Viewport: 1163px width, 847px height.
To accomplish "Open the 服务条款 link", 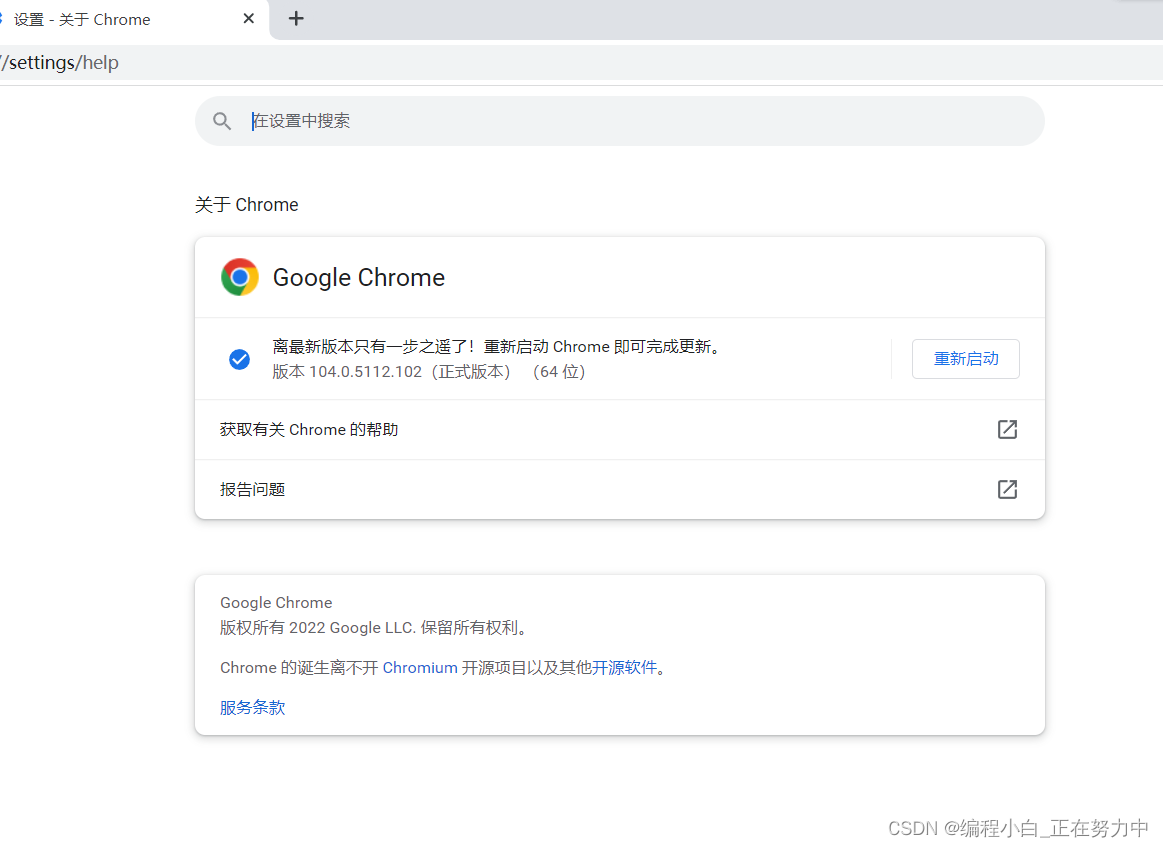I will click(x=252, y=708).
